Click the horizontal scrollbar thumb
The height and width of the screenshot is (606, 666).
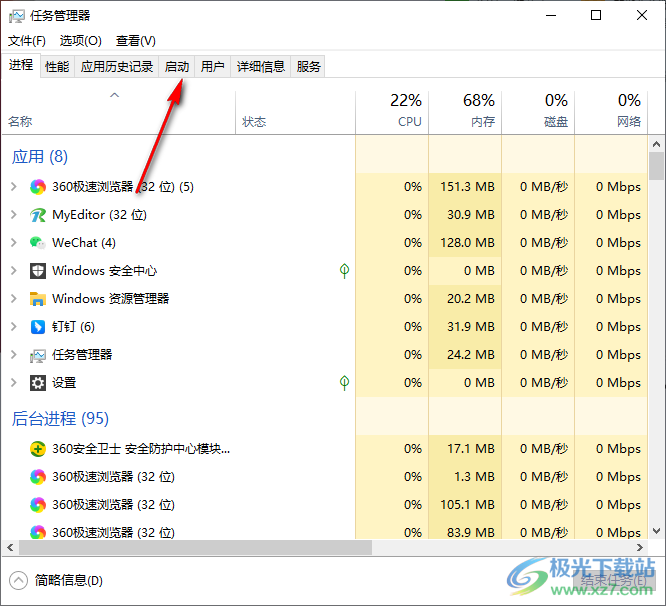point(195,547)
